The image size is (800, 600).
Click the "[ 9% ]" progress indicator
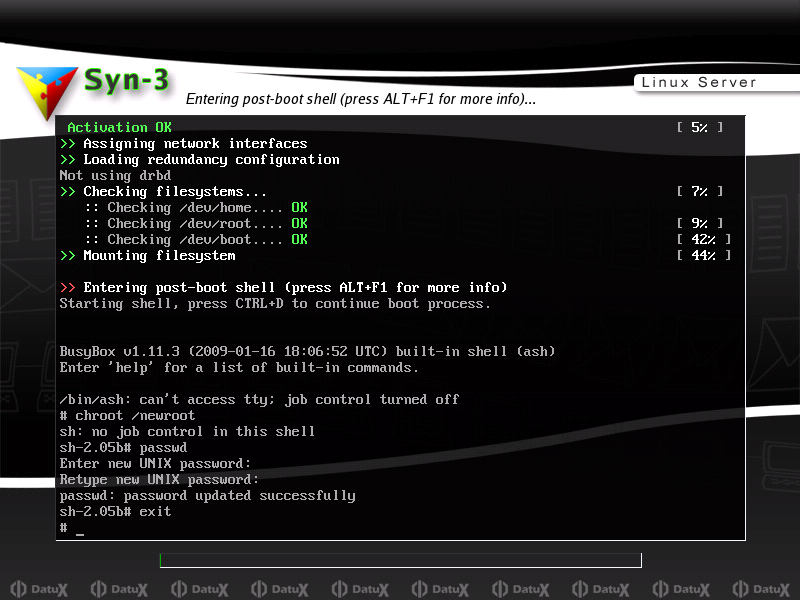pyautogui.click(x=699, y=223)
